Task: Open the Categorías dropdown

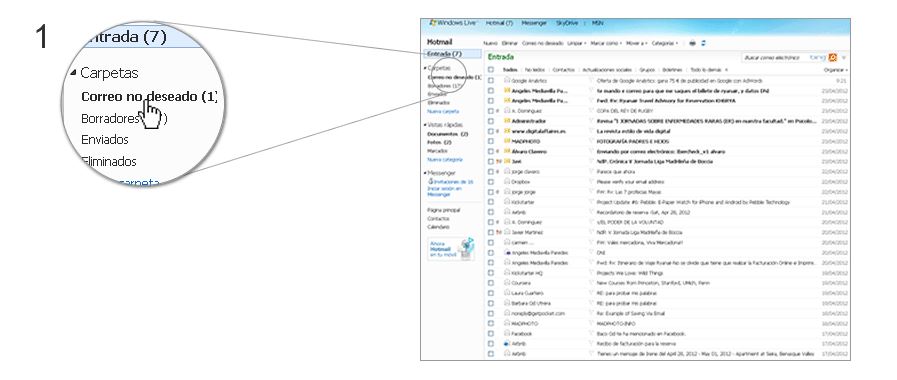Action: click(665, 43)
